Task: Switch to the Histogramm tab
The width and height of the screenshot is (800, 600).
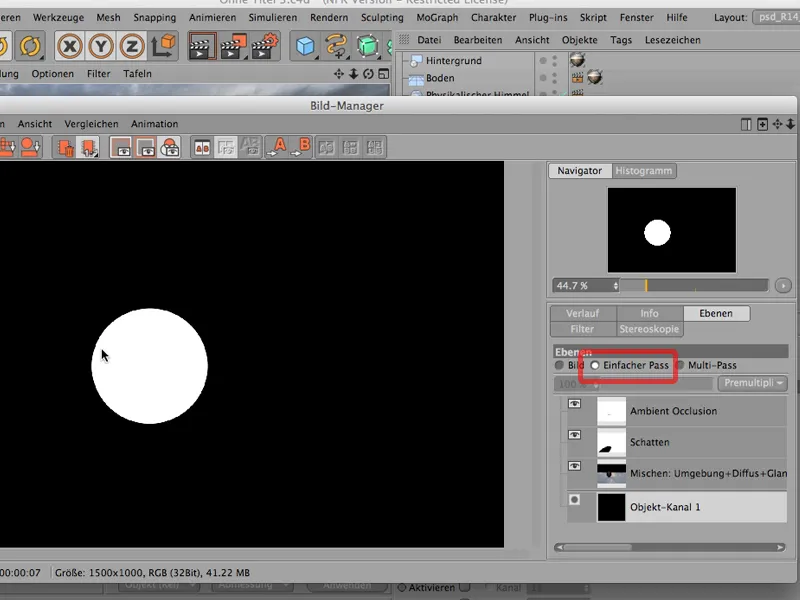Action: click(644, 171)
